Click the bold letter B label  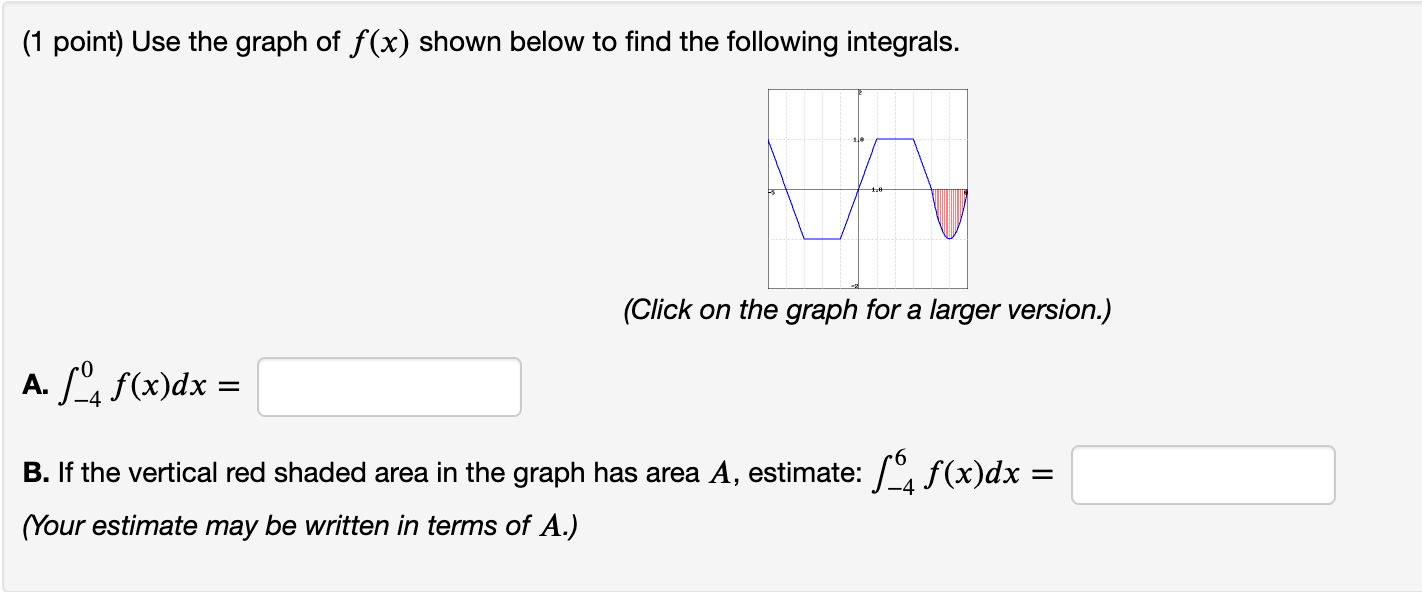pyautogui.click(x=33, y=471)
